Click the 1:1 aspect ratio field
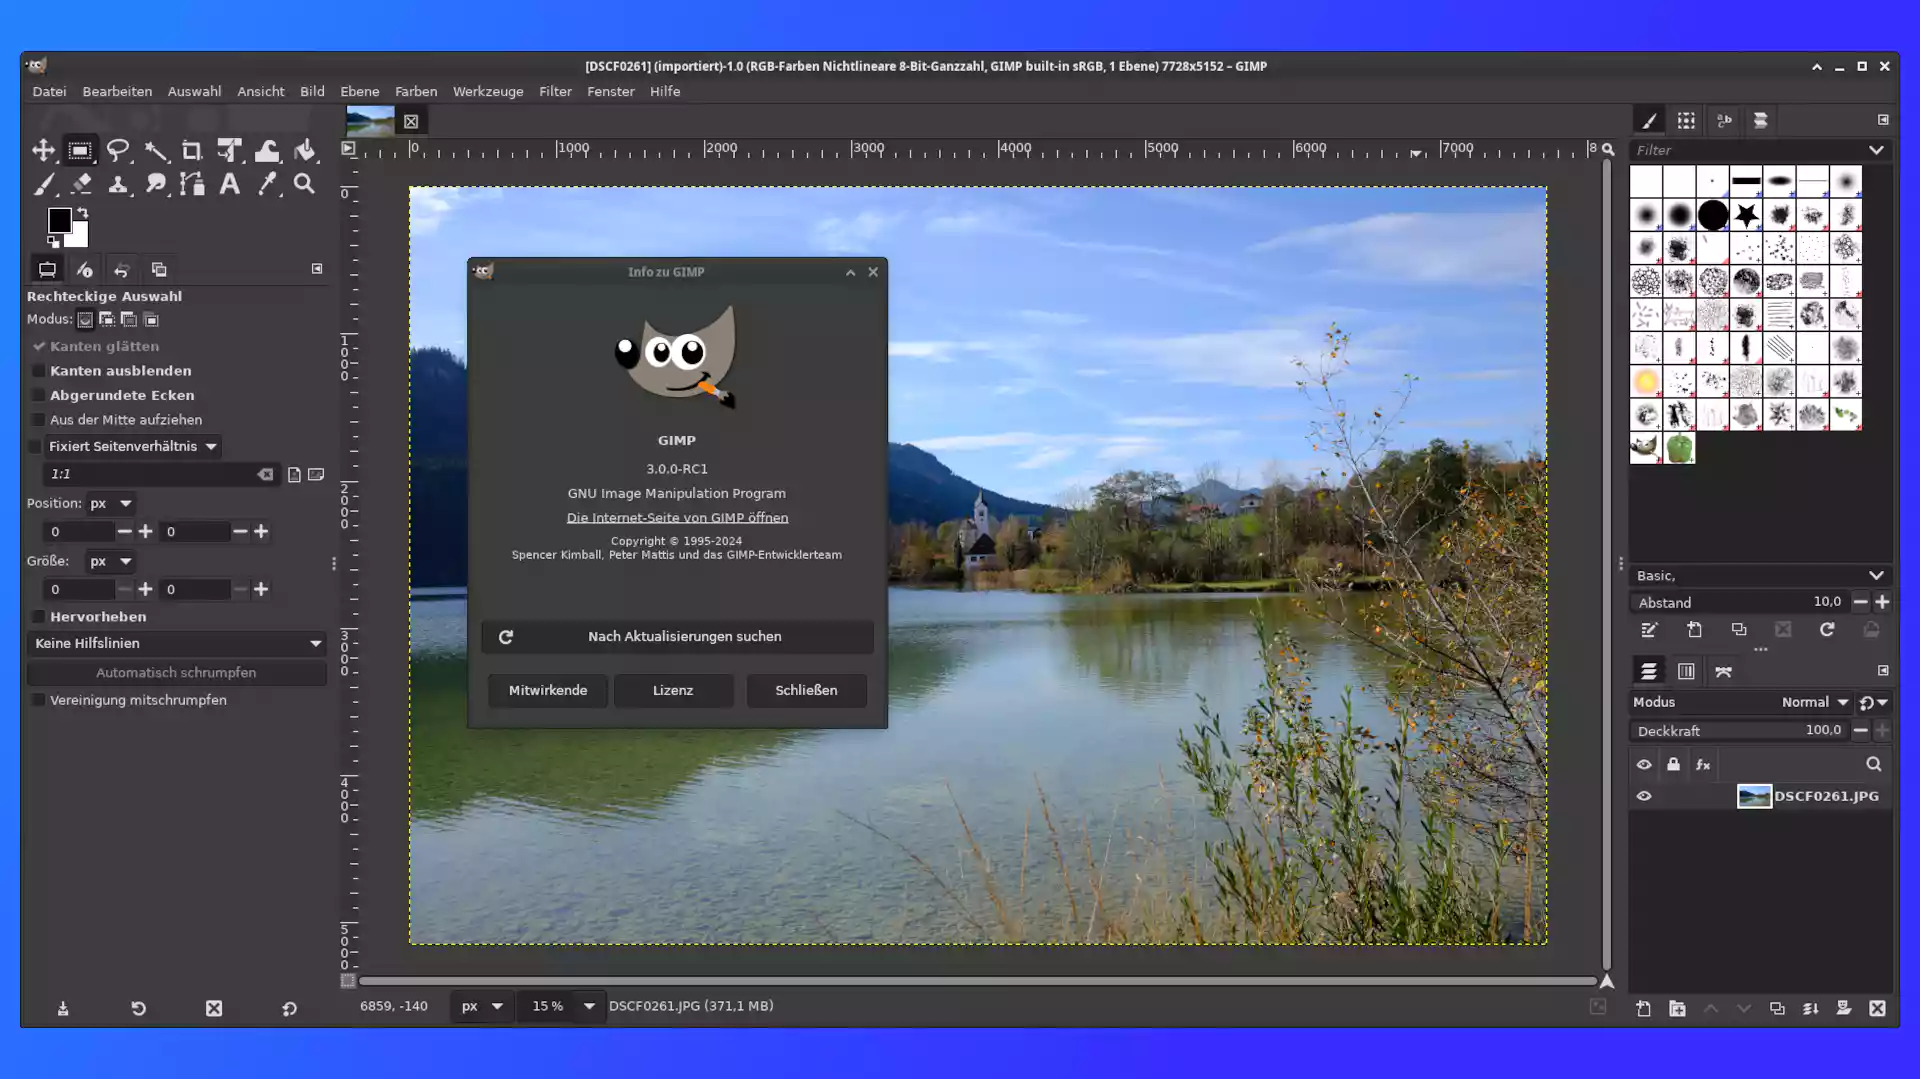 click(150, 474)
